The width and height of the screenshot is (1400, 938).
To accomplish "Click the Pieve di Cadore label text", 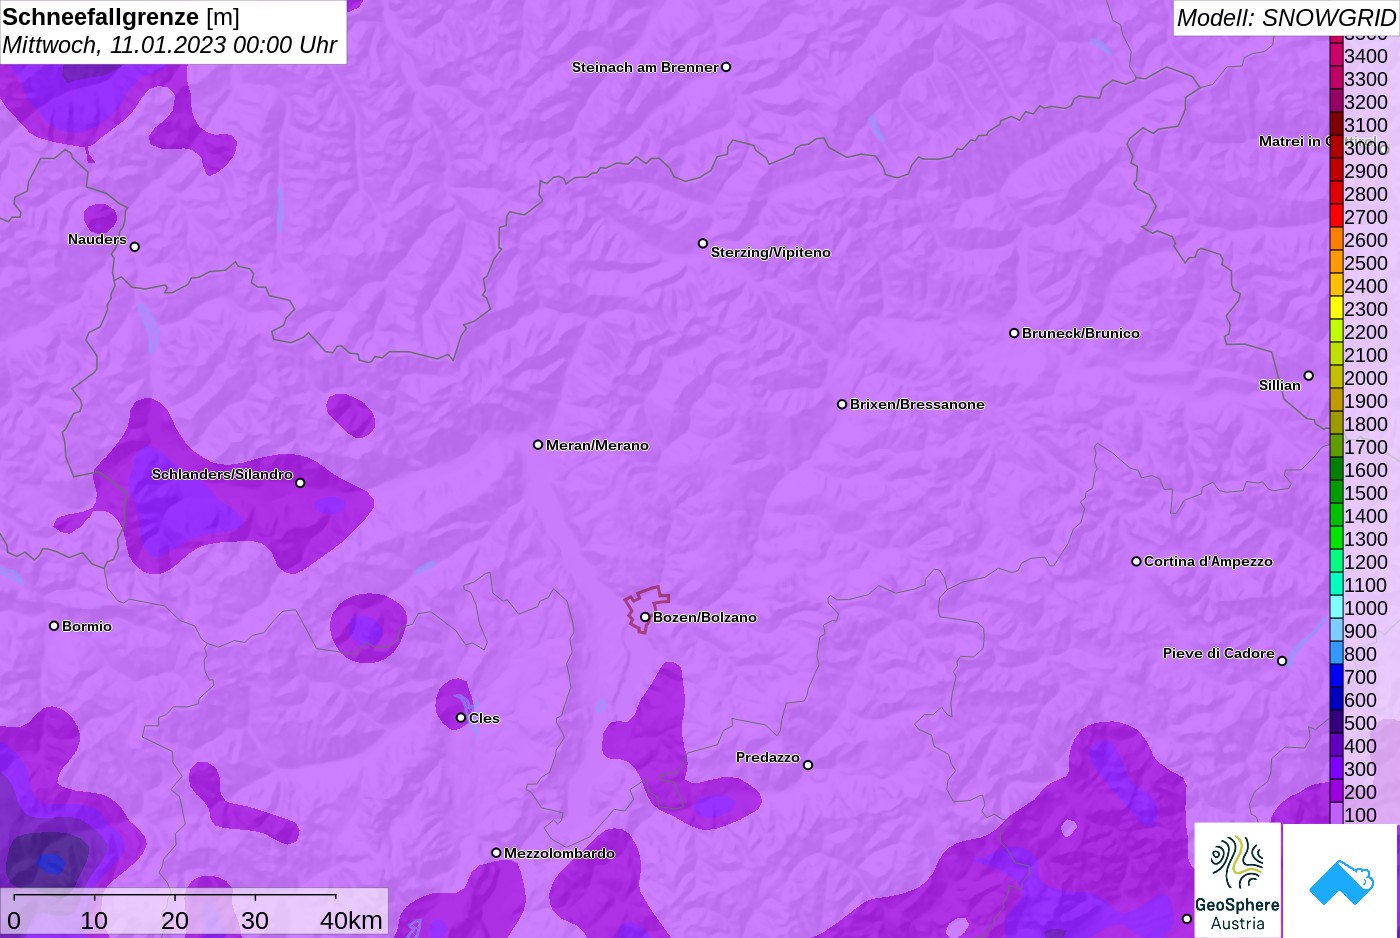I will coord(1219,653).
